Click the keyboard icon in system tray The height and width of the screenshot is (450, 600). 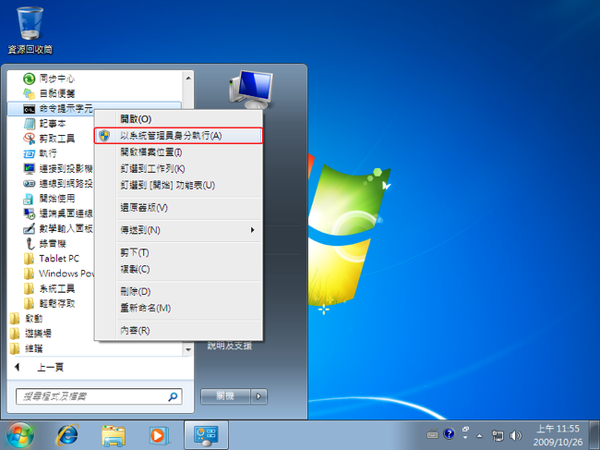click(432, 434)
